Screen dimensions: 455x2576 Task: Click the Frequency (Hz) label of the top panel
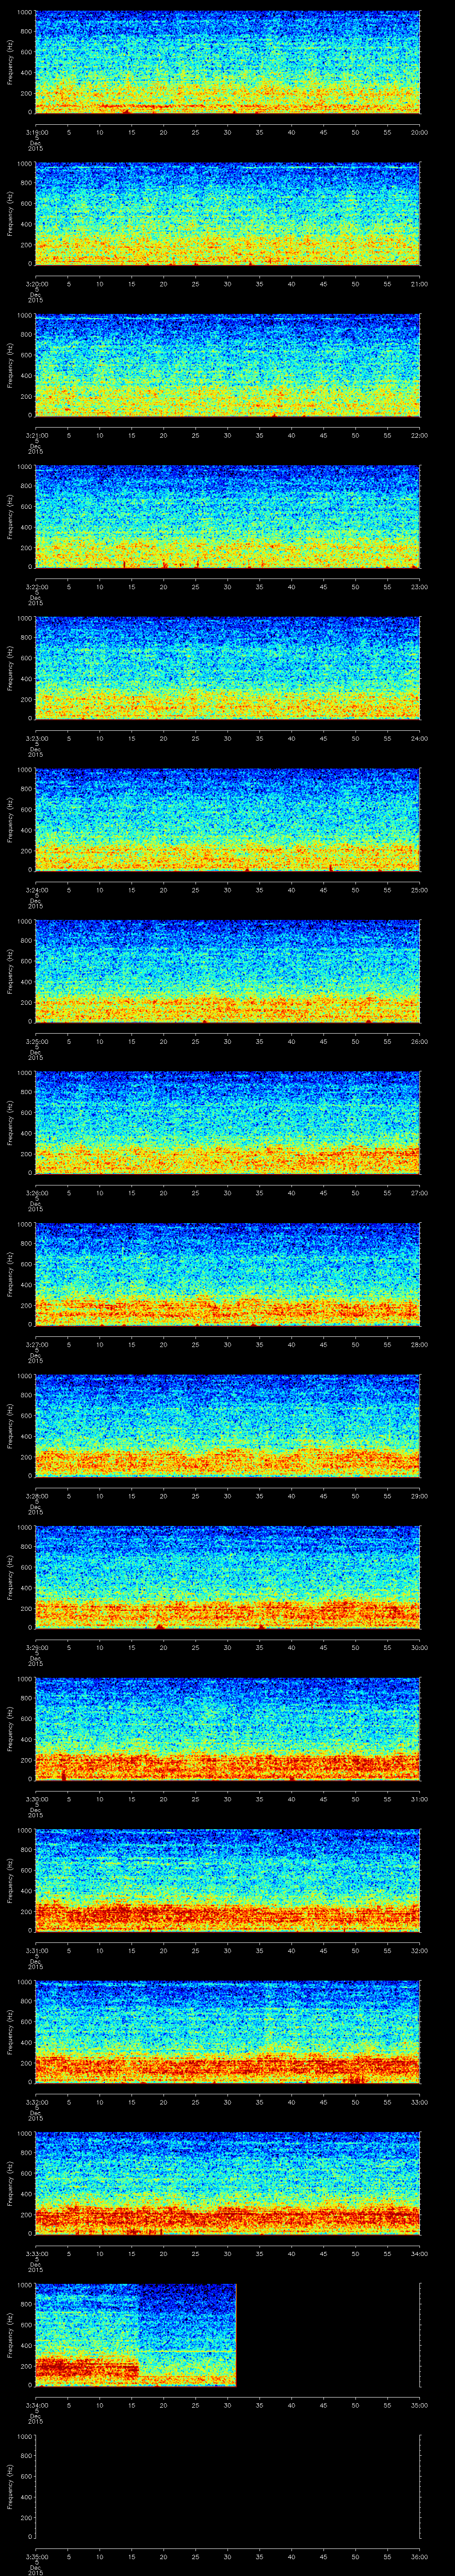pos(10,62)
